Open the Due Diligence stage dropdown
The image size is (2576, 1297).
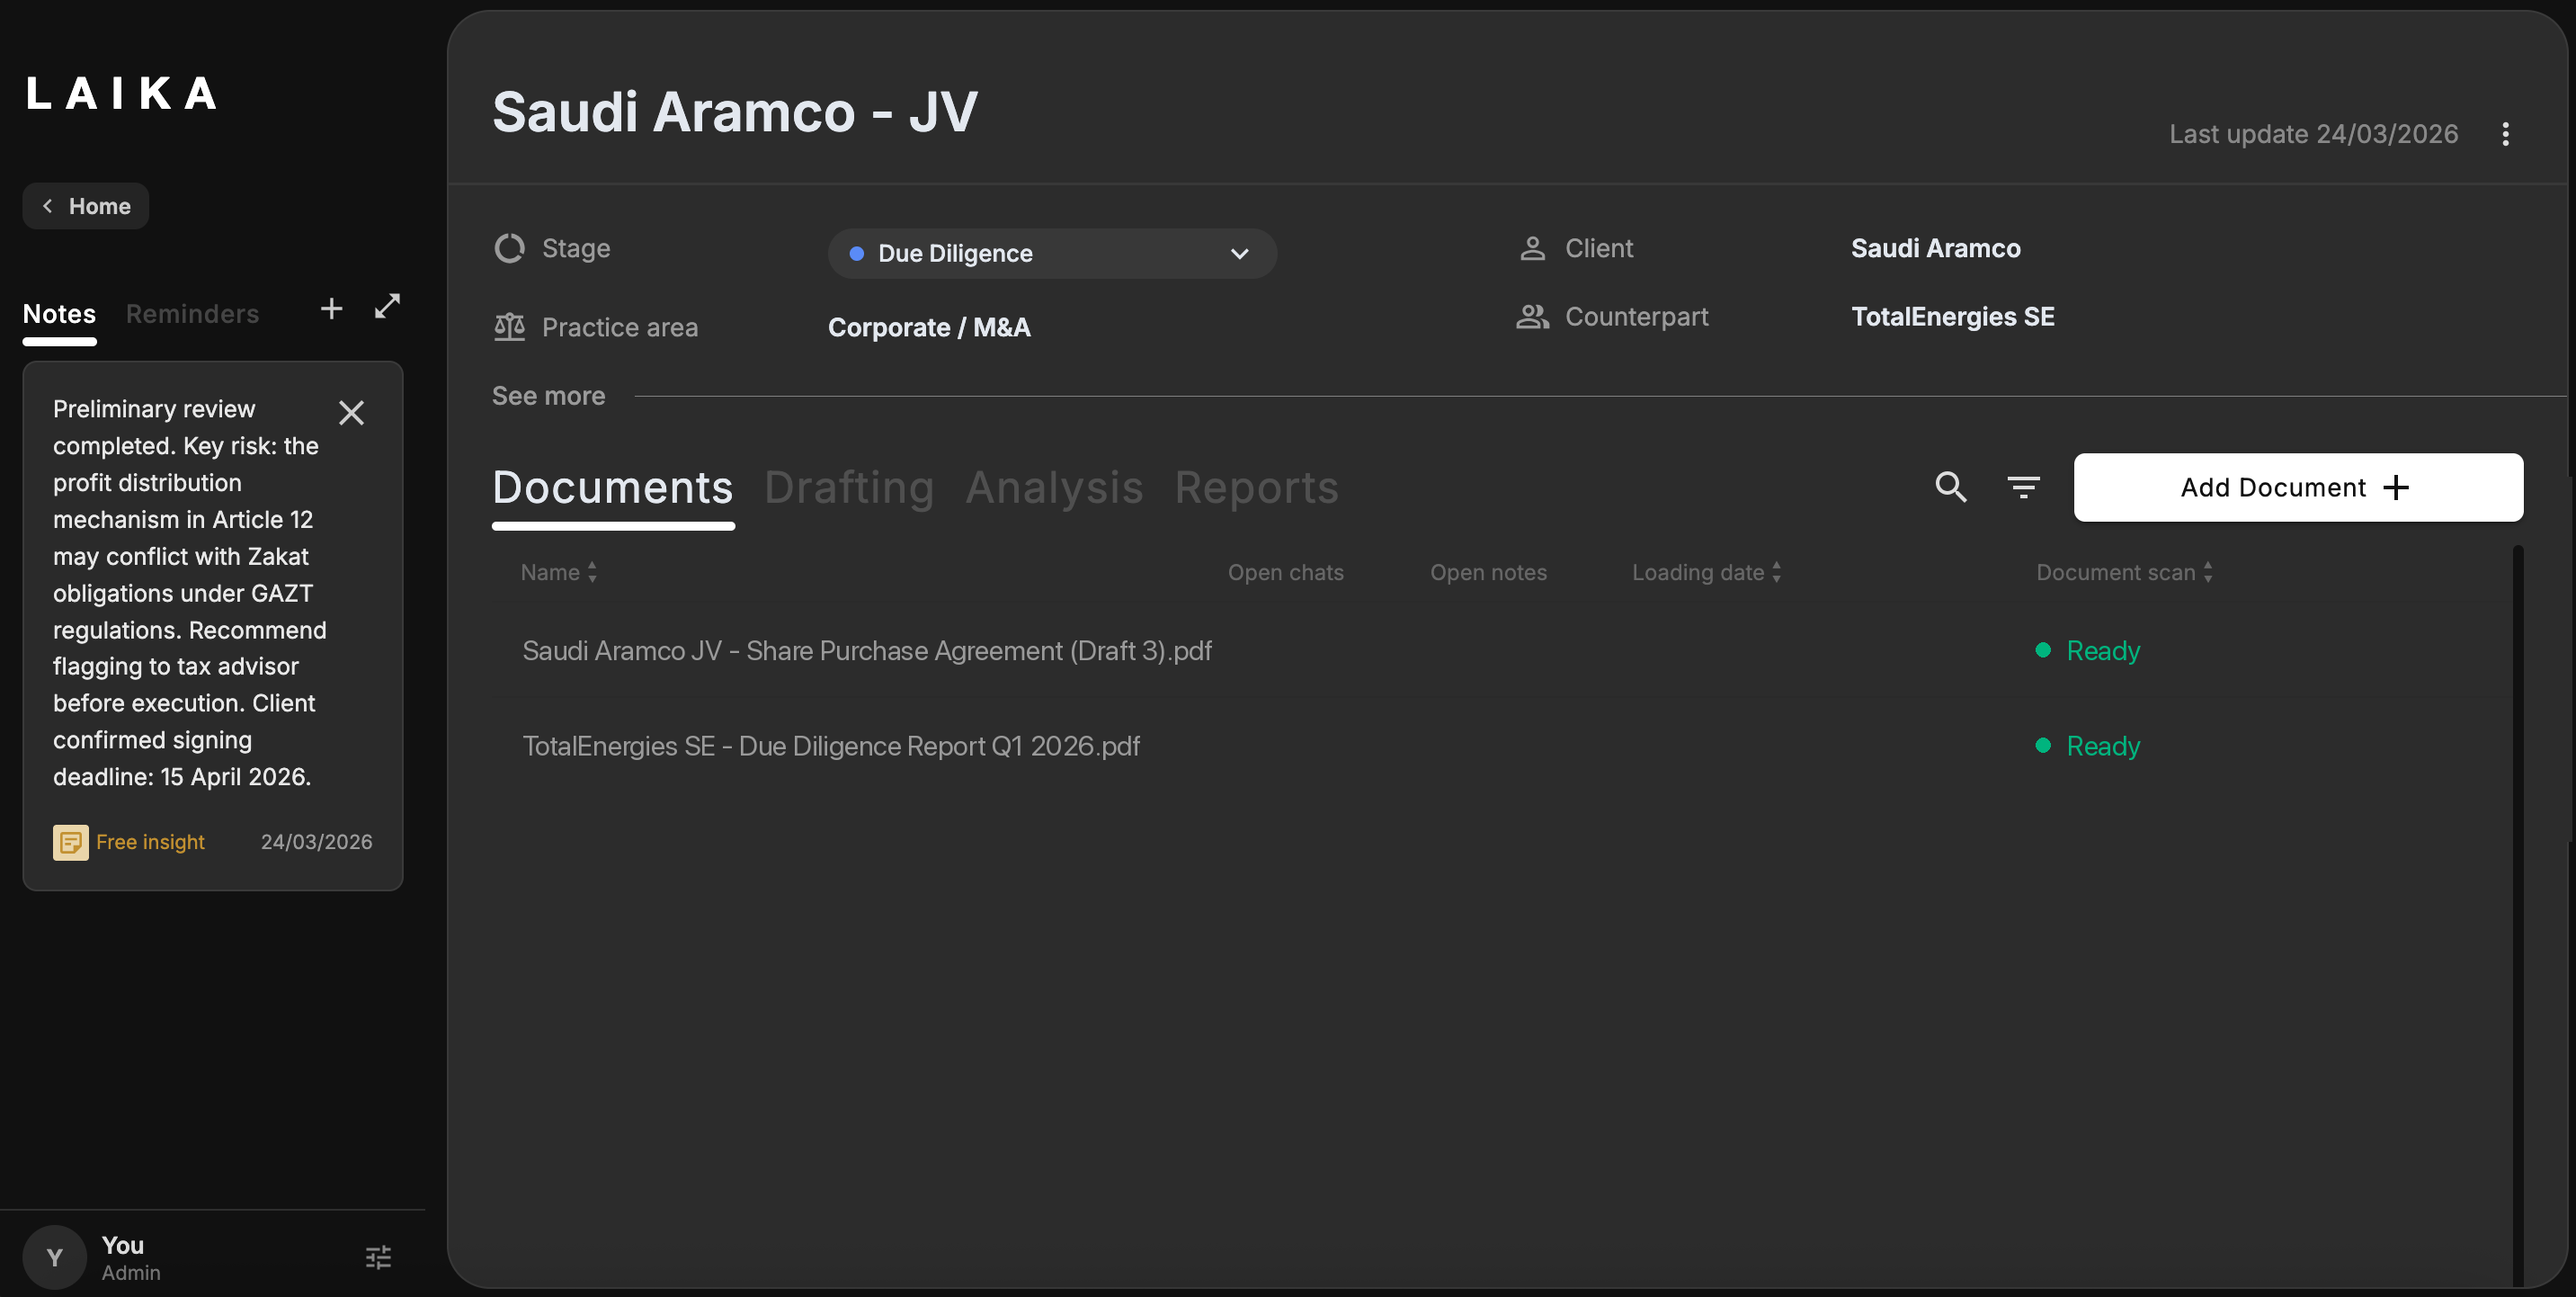[1051, 254]
